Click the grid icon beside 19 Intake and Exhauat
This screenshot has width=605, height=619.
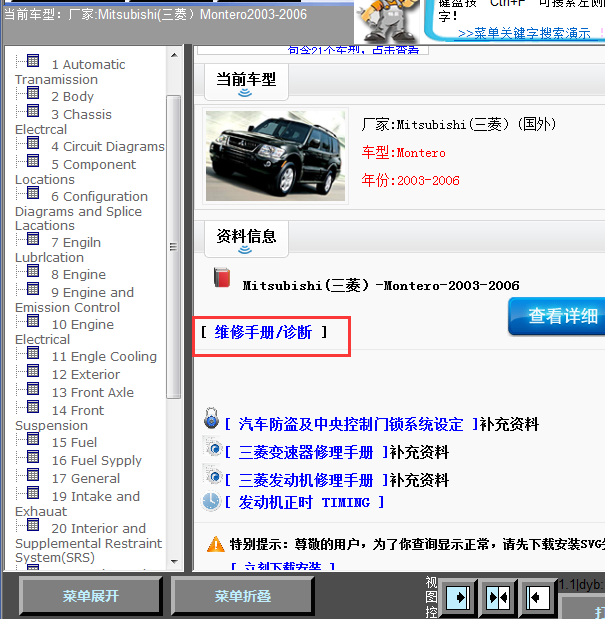click(x=33, y=493)
